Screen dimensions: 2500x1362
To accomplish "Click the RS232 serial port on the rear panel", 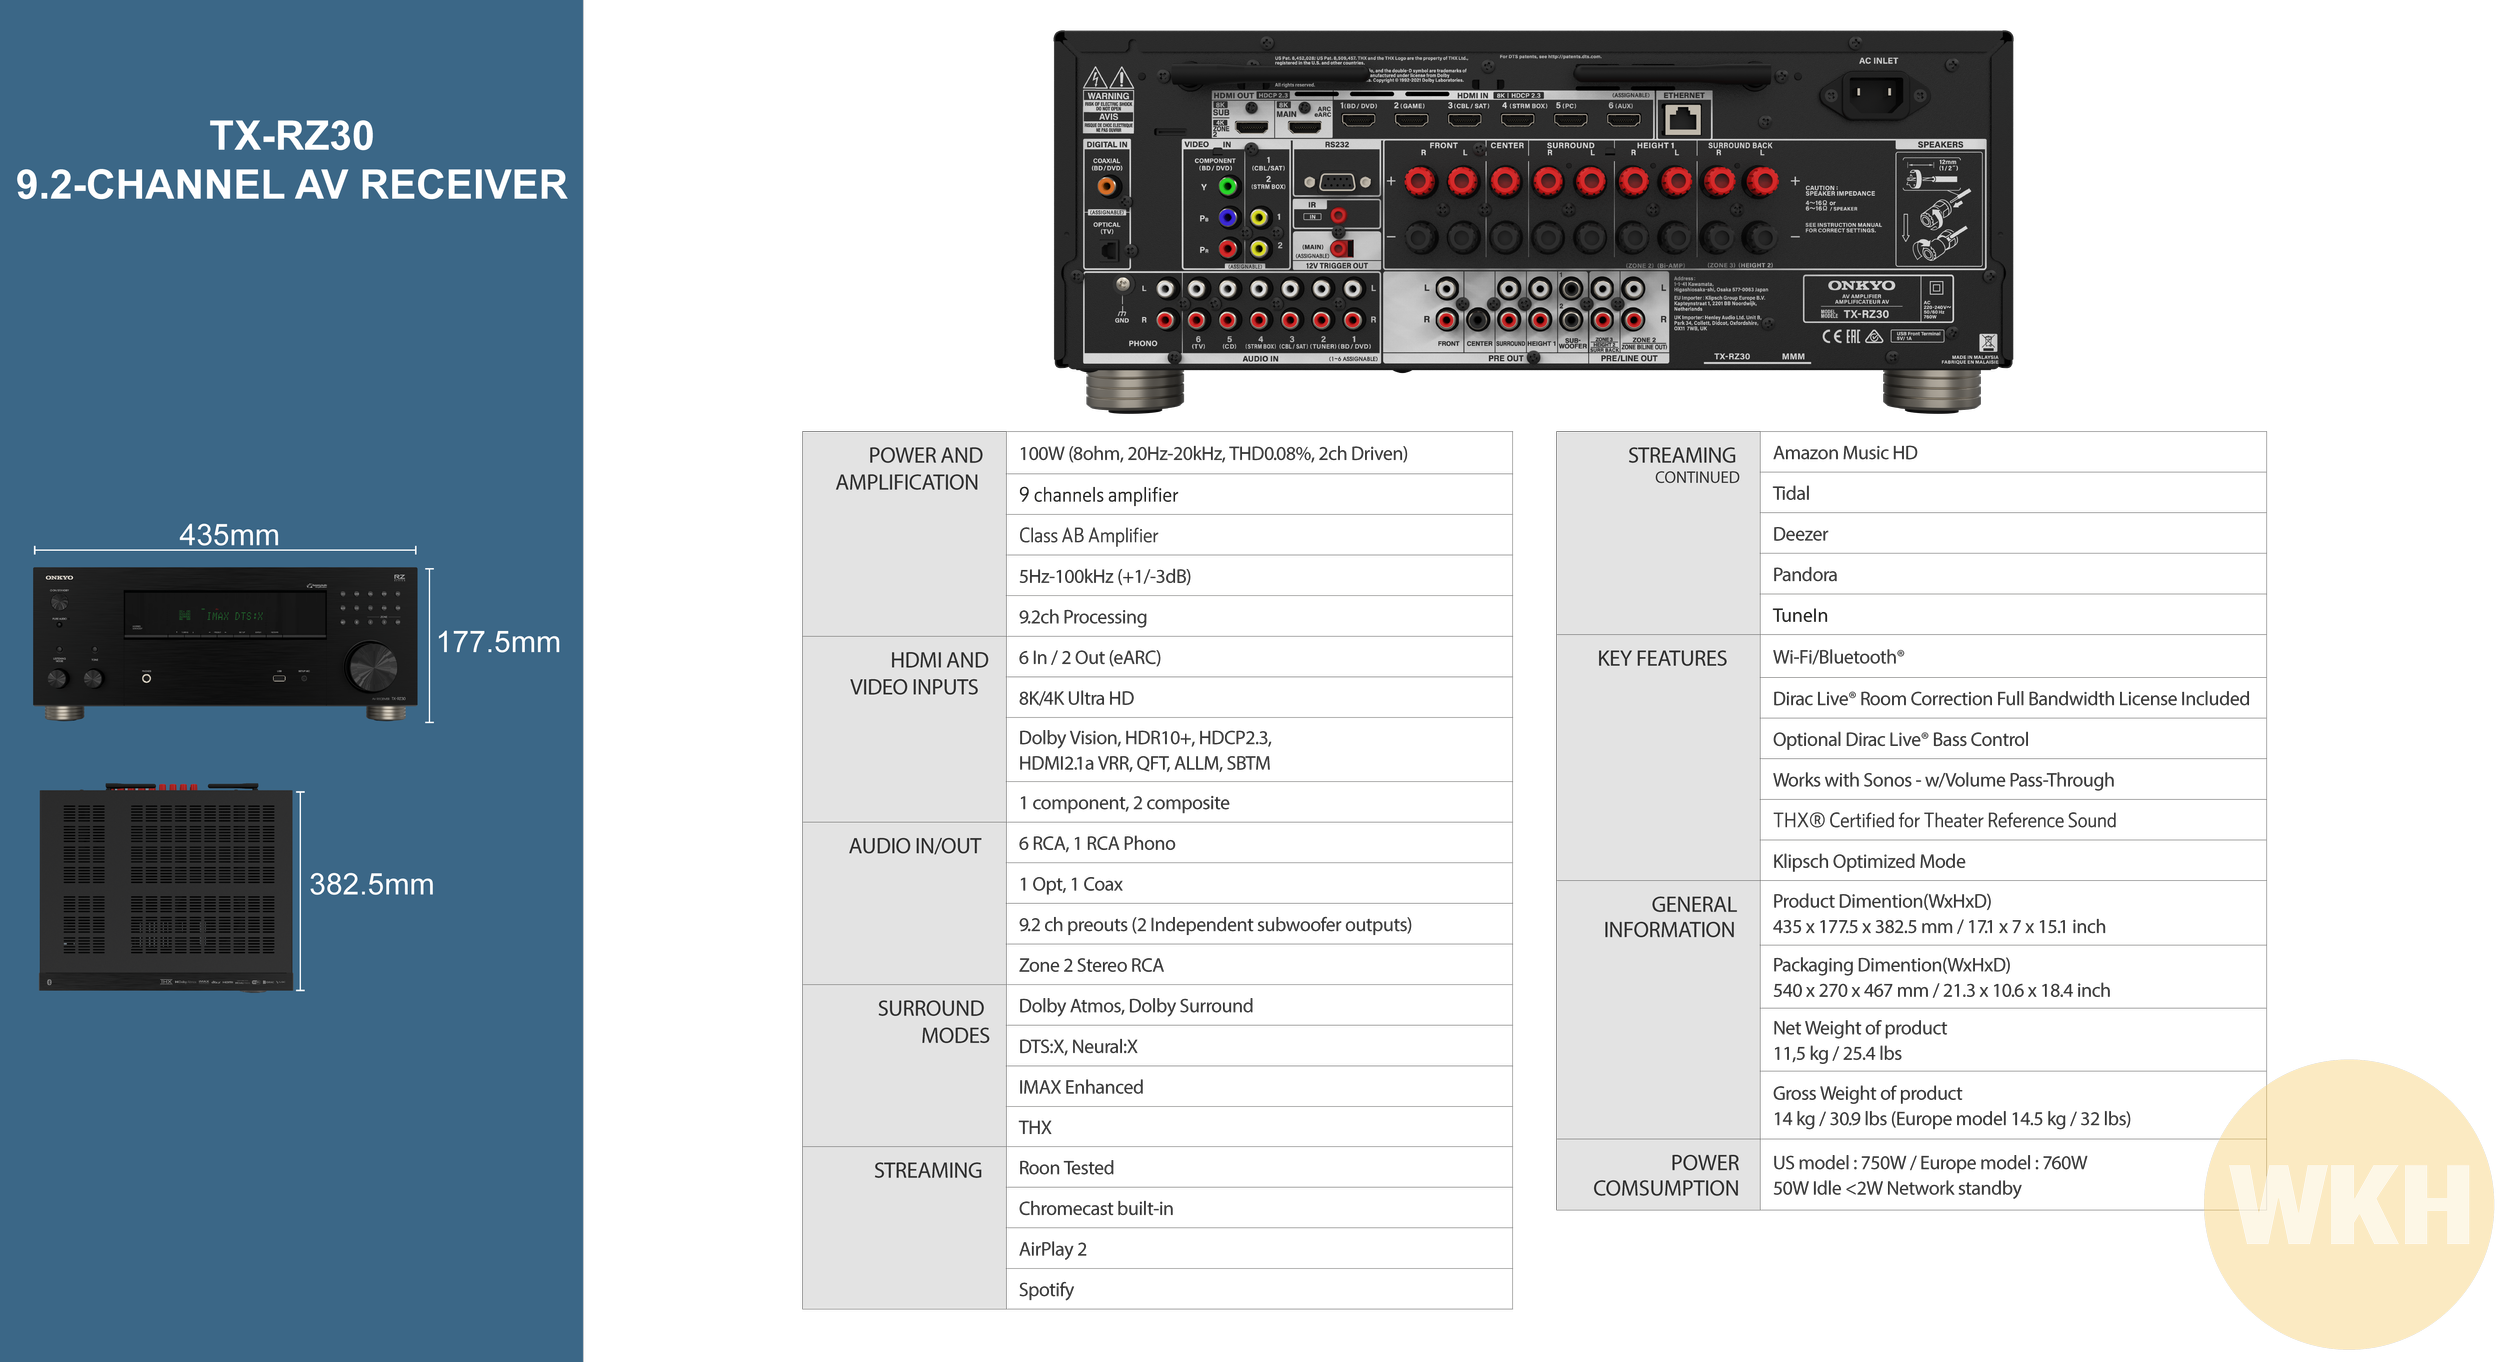I will pos(1337,182).
